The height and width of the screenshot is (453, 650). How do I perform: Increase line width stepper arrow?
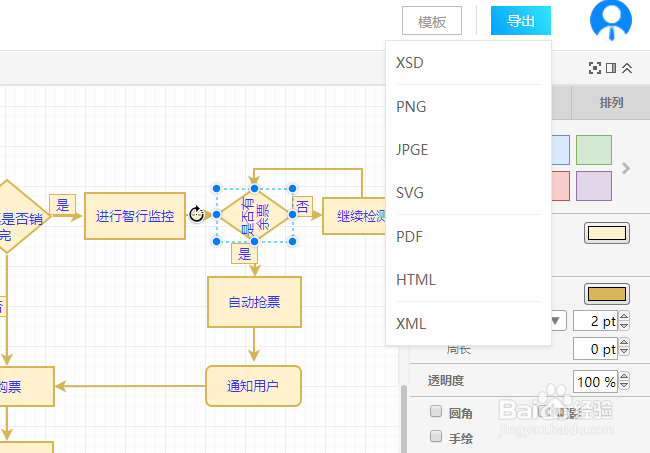(624, 317)
